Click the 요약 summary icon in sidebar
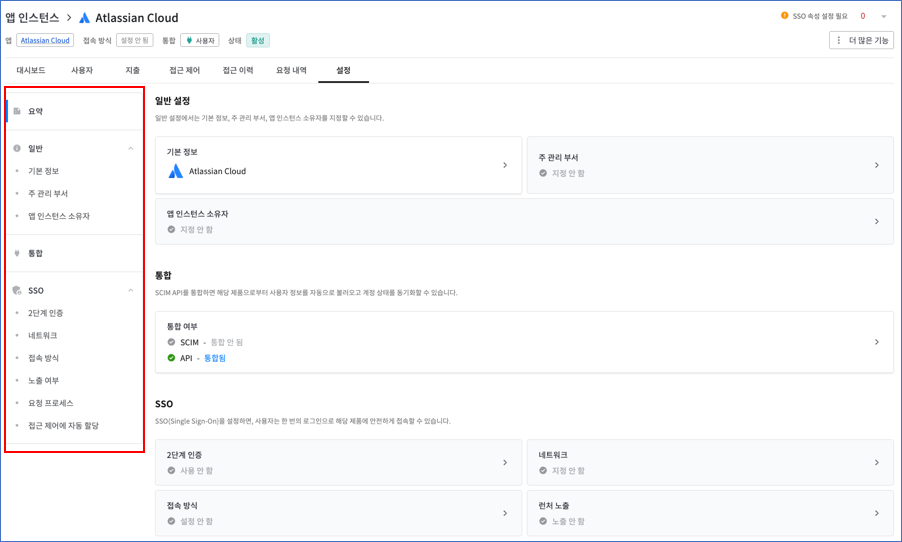 (17, 111)
